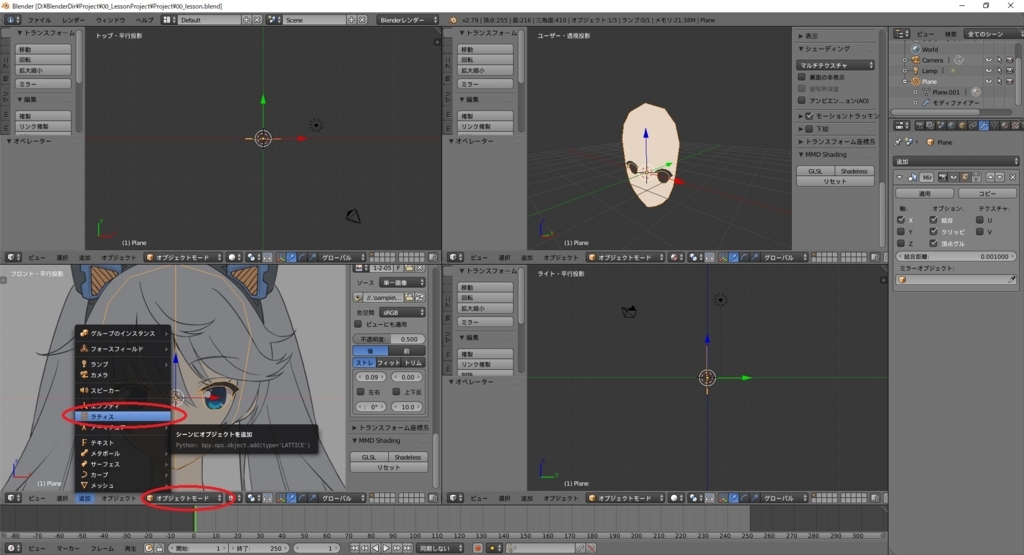This screenshot has height=555, width=1024.
Task: Toggle Camera visibility eye in outliner
Action: coord(989,60)
